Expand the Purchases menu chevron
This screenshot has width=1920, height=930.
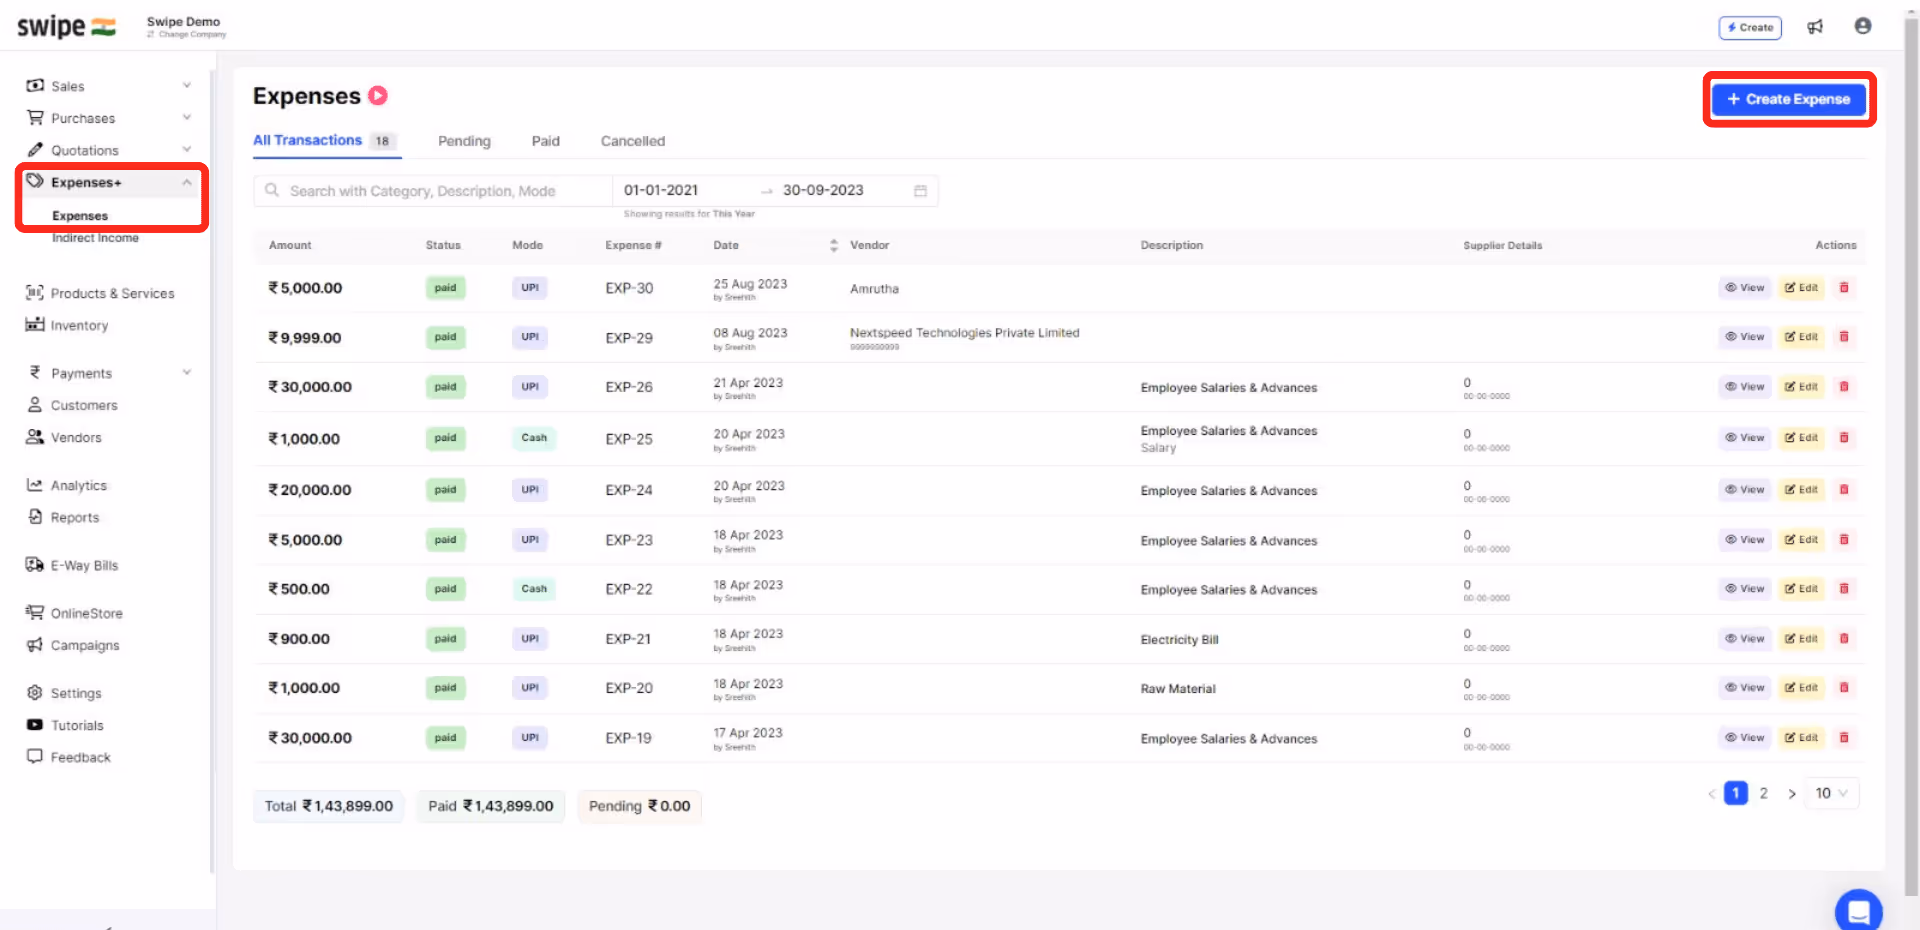(x=187, y=118)
